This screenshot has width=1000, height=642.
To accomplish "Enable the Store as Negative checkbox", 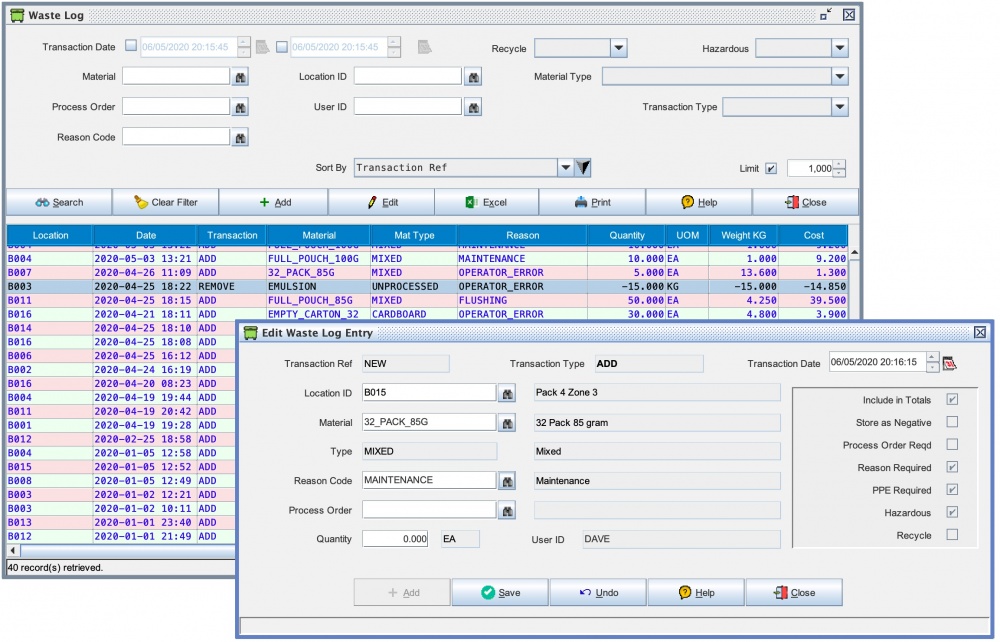I will point(952,422).
